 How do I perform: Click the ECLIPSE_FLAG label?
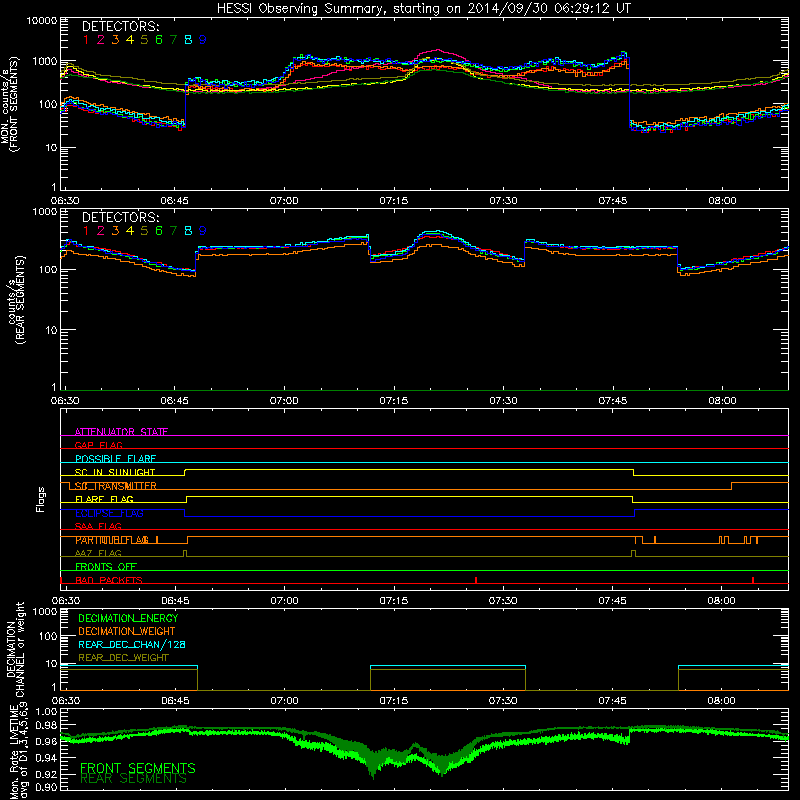click(x=109, y=513)
